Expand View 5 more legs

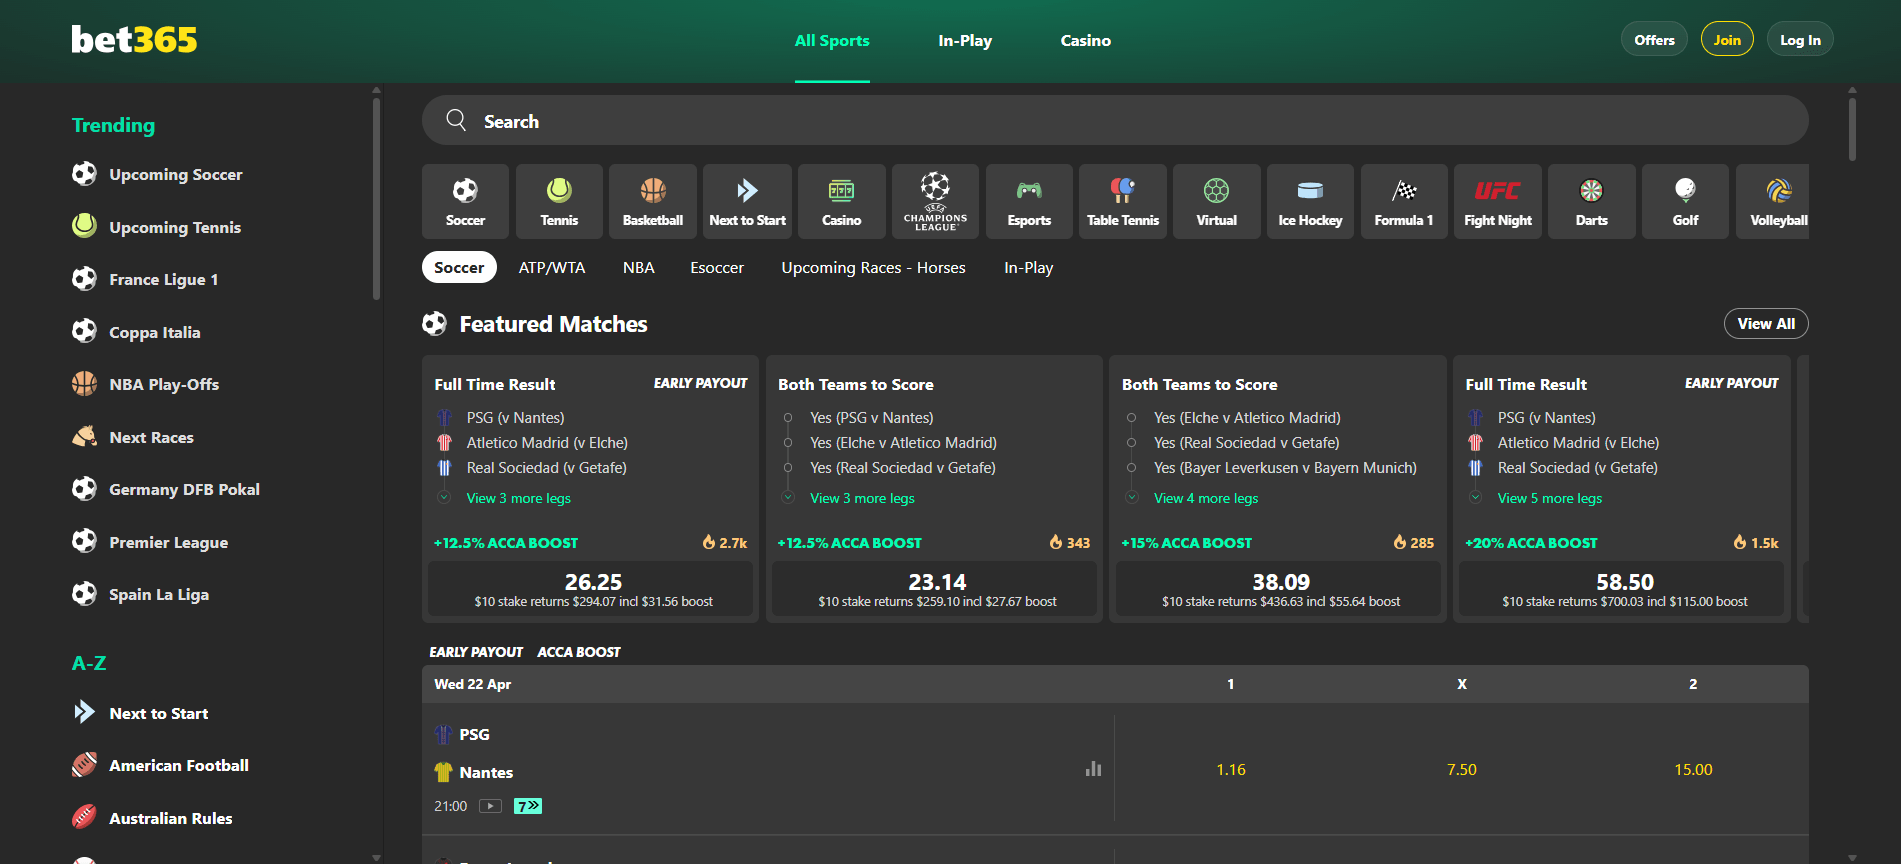click(x=1549, y=498)
